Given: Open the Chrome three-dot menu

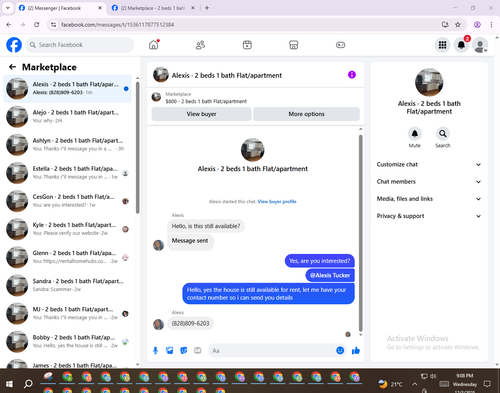Looking at the screenshot, I should click(x=491, y=25).
